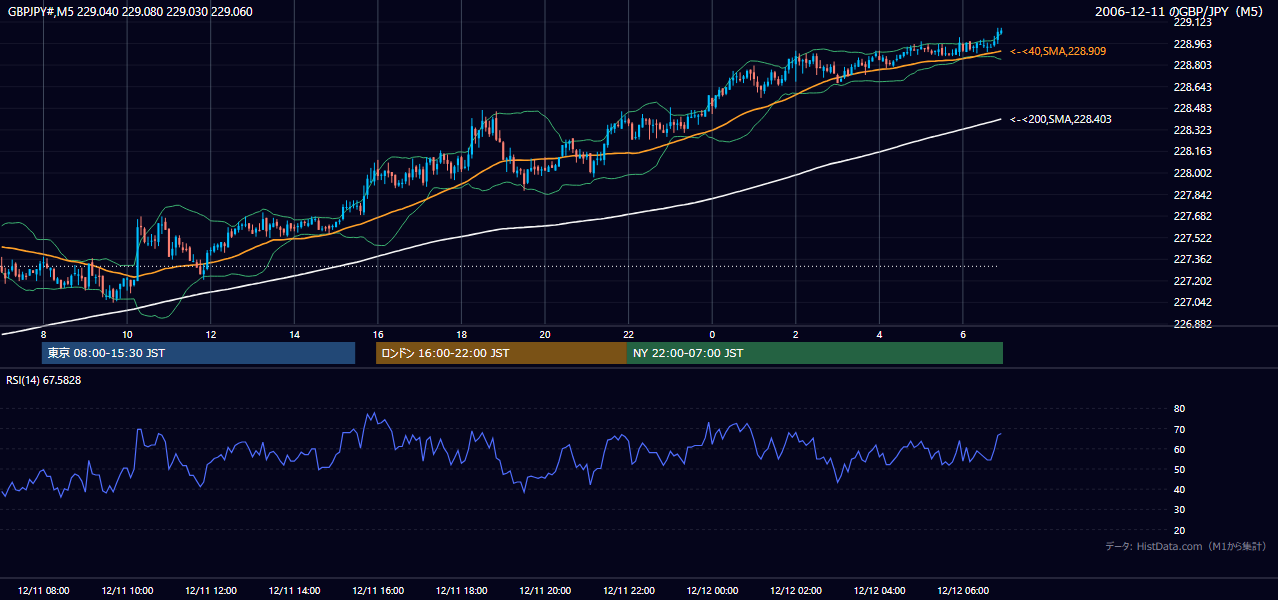The image size is (1278, 600).
Task: Click the RSI axis level 30
Action: pyautogui.click(x=1179, y=510)
